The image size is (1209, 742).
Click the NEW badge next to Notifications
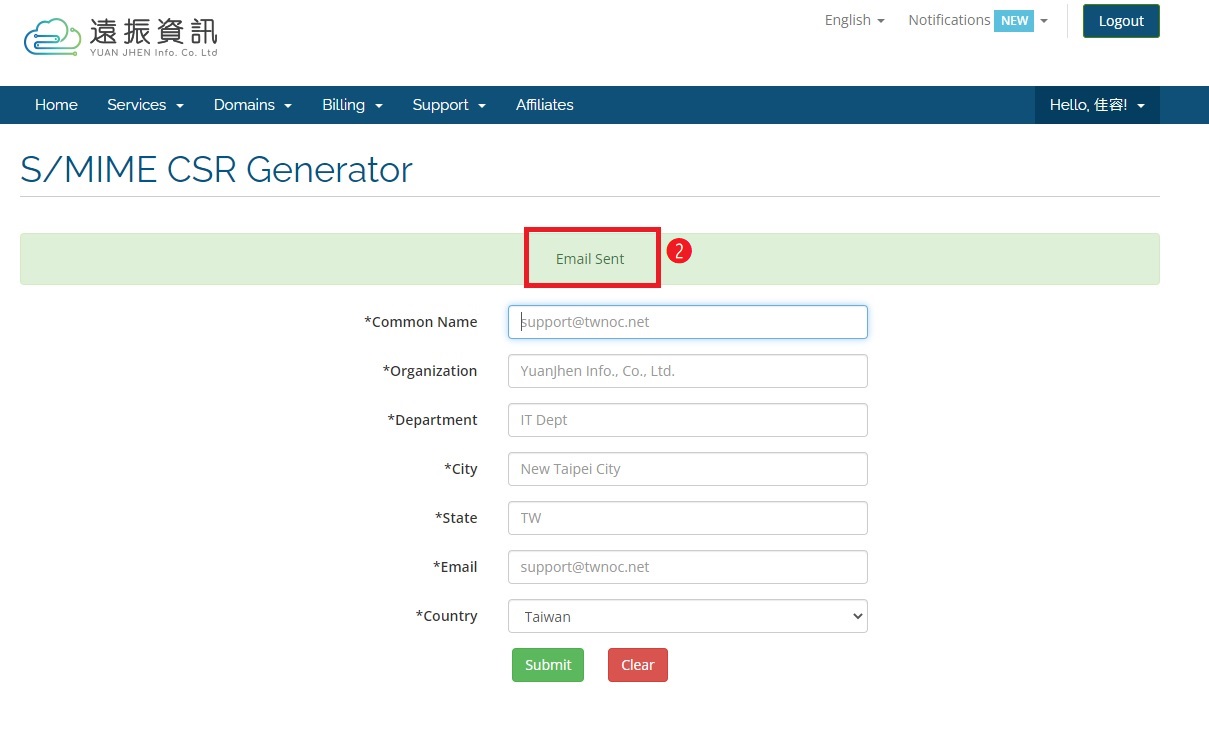[x=1014, y=19]
